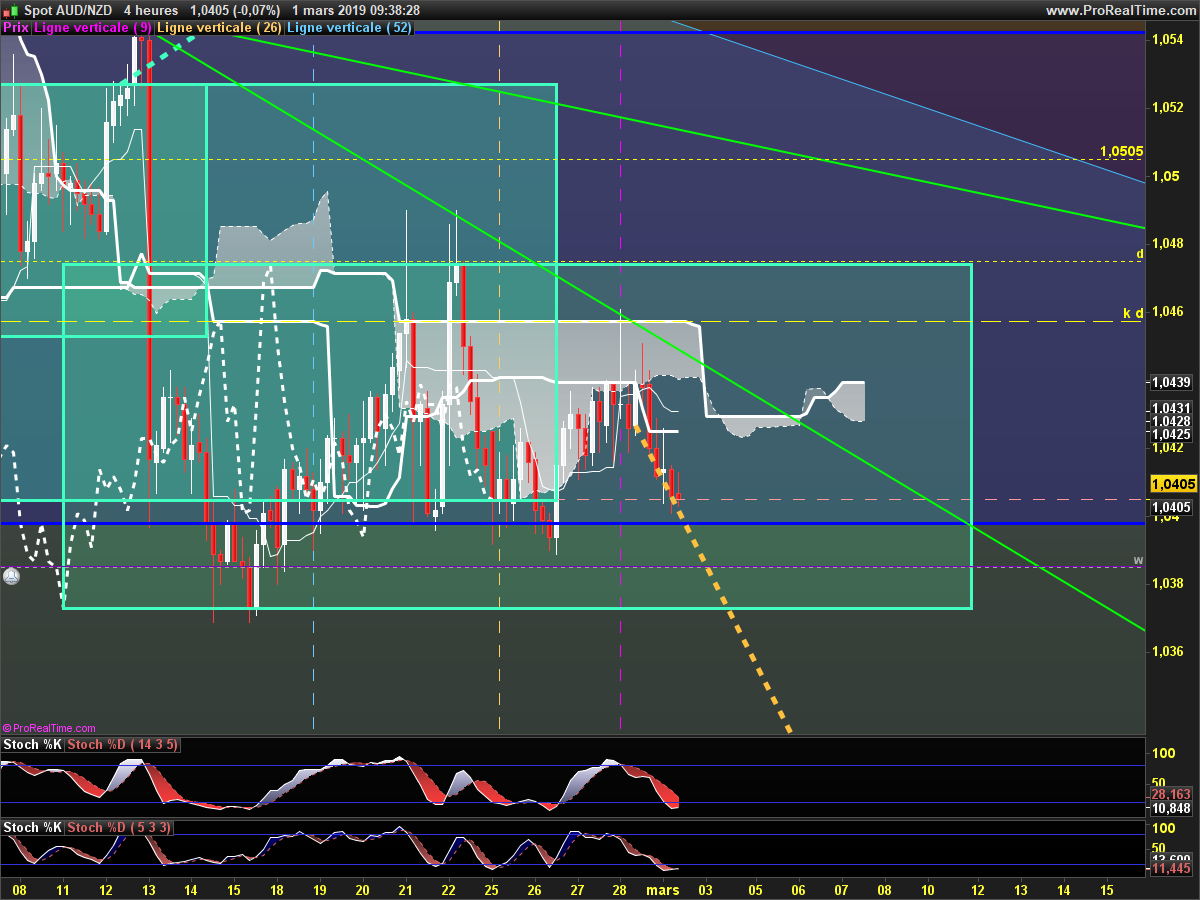The height and width of the screenshot is (900, 1200).
Task: Click the 28,163 stochastic value tag
Action: [1172, 794]
